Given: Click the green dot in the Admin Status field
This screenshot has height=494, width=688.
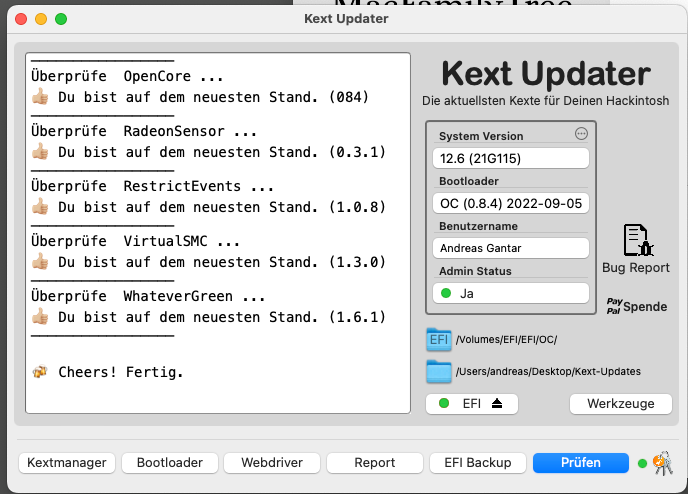Looking at the screenshot, I should (446, 293).
